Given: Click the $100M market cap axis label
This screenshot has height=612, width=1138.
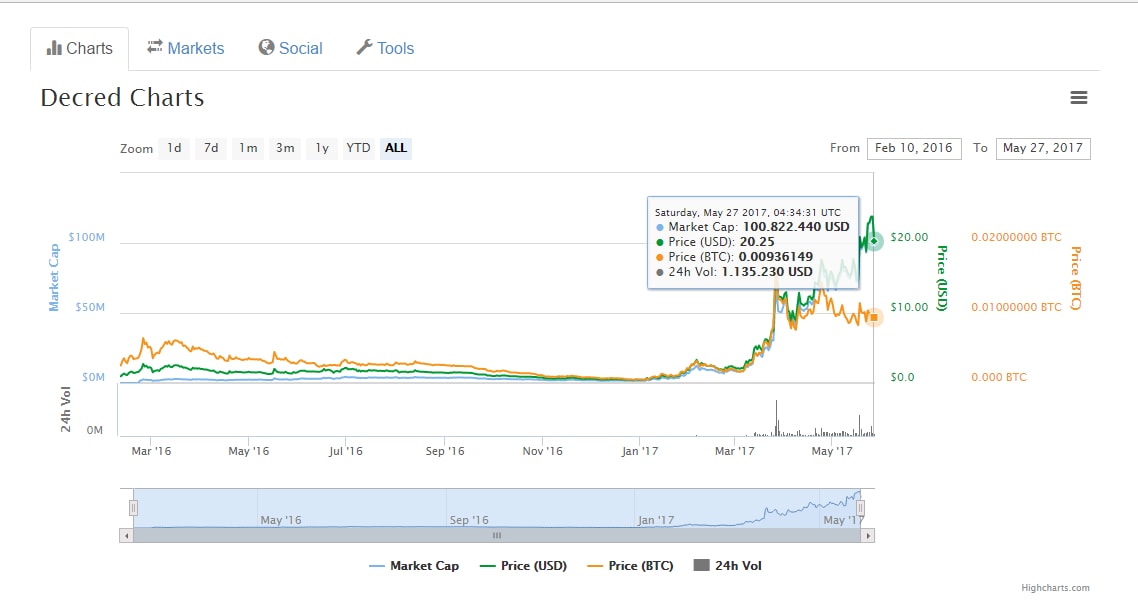Looking at the screenshot, I should pyautogui.click(x=86, y=237).
